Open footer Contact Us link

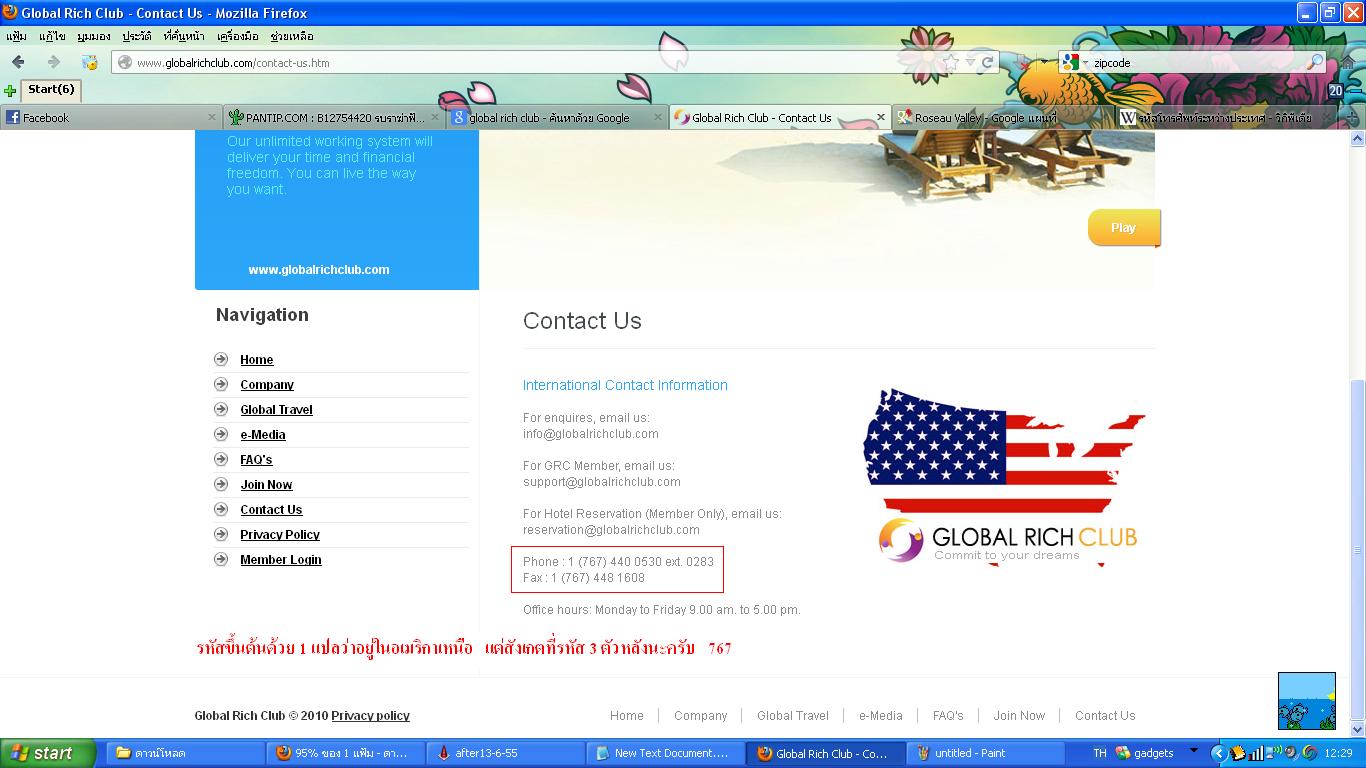coord(1105,716)
